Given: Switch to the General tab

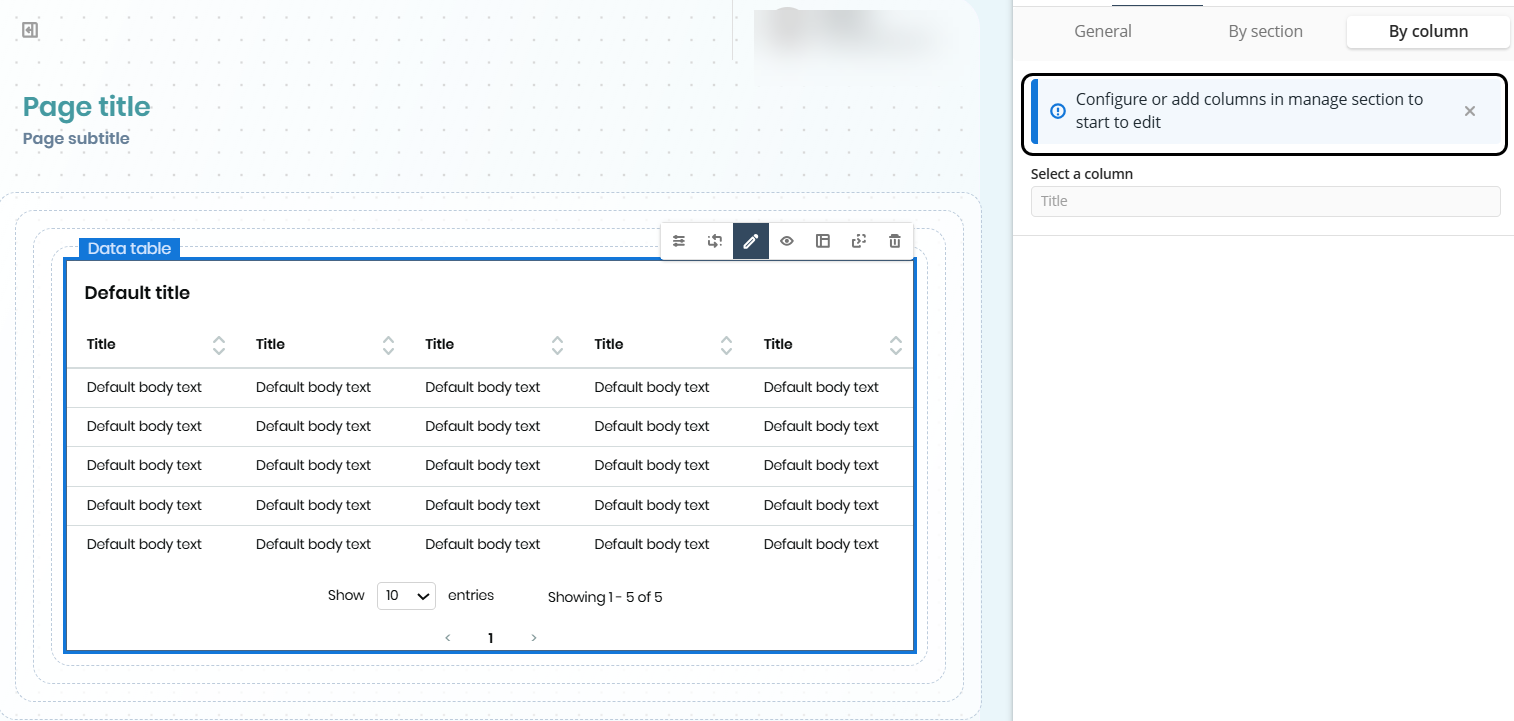Looking at the screenshot, I should click(1102, 31).
